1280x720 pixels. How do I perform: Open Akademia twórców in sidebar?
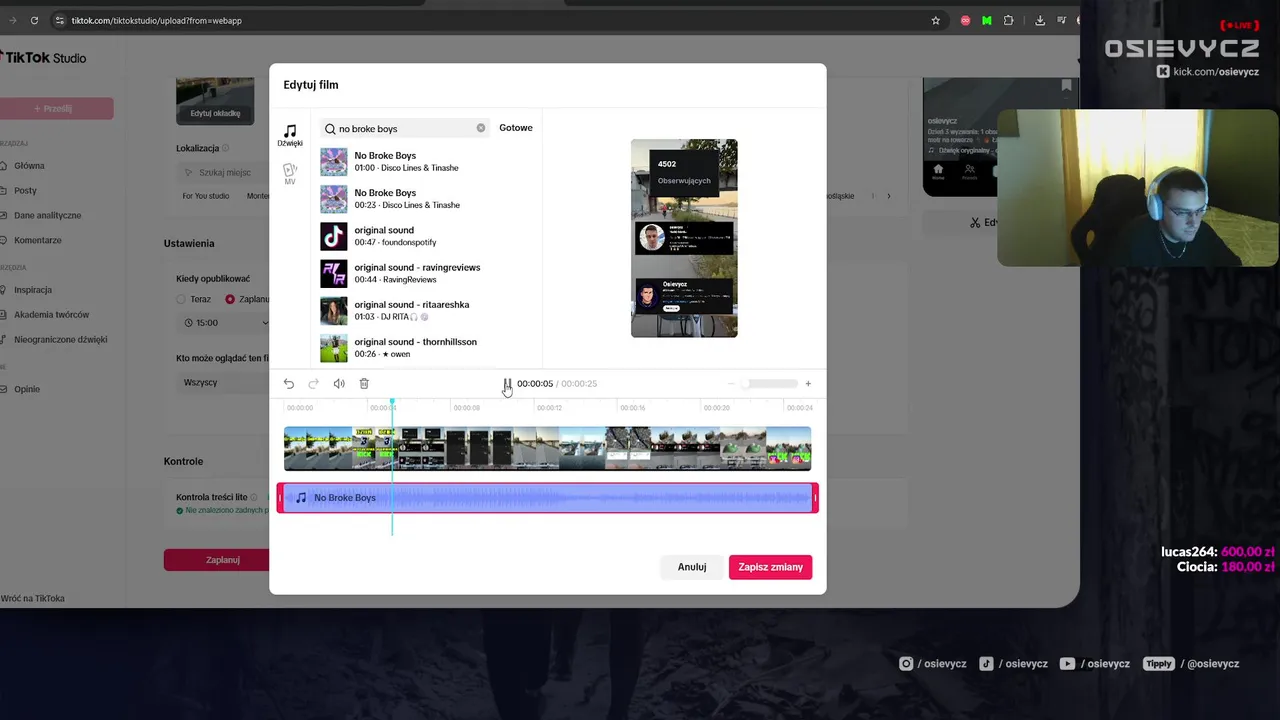[x=52, y=315]
